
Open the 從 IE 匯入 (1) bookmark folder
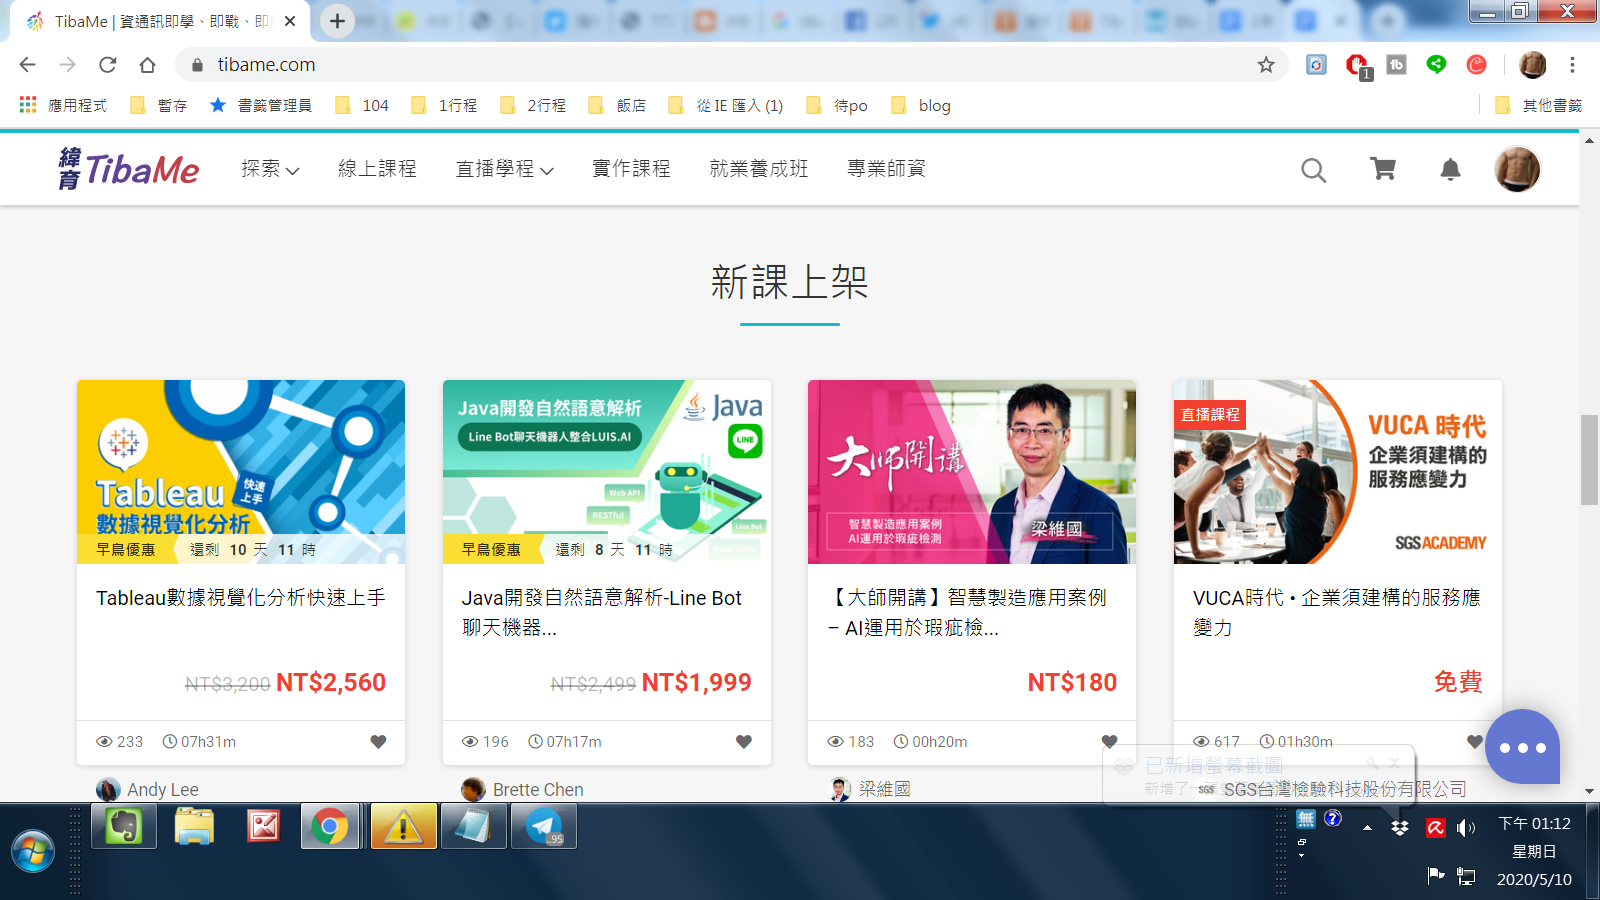coord(726,105)
